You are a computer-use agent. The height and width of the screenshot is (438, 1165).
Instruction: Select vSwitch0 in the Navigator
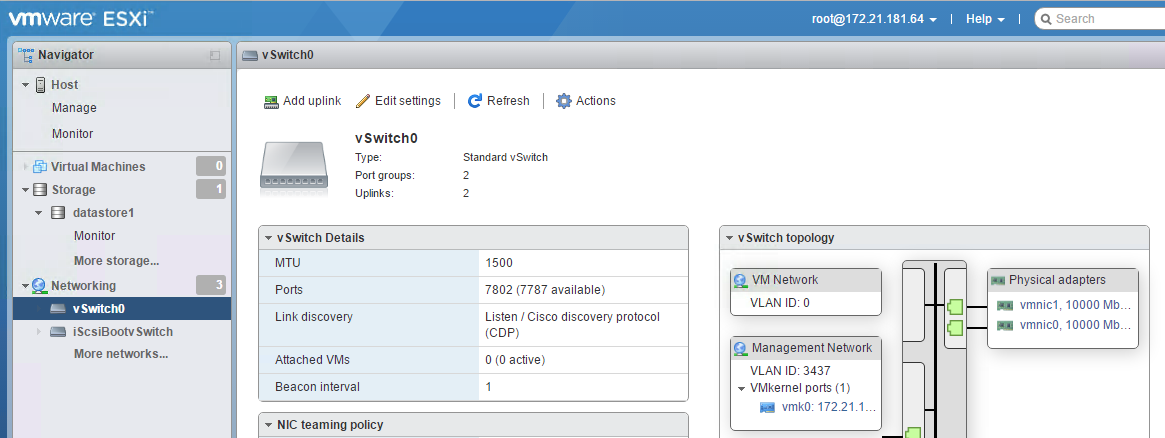(x=122, y=309)
